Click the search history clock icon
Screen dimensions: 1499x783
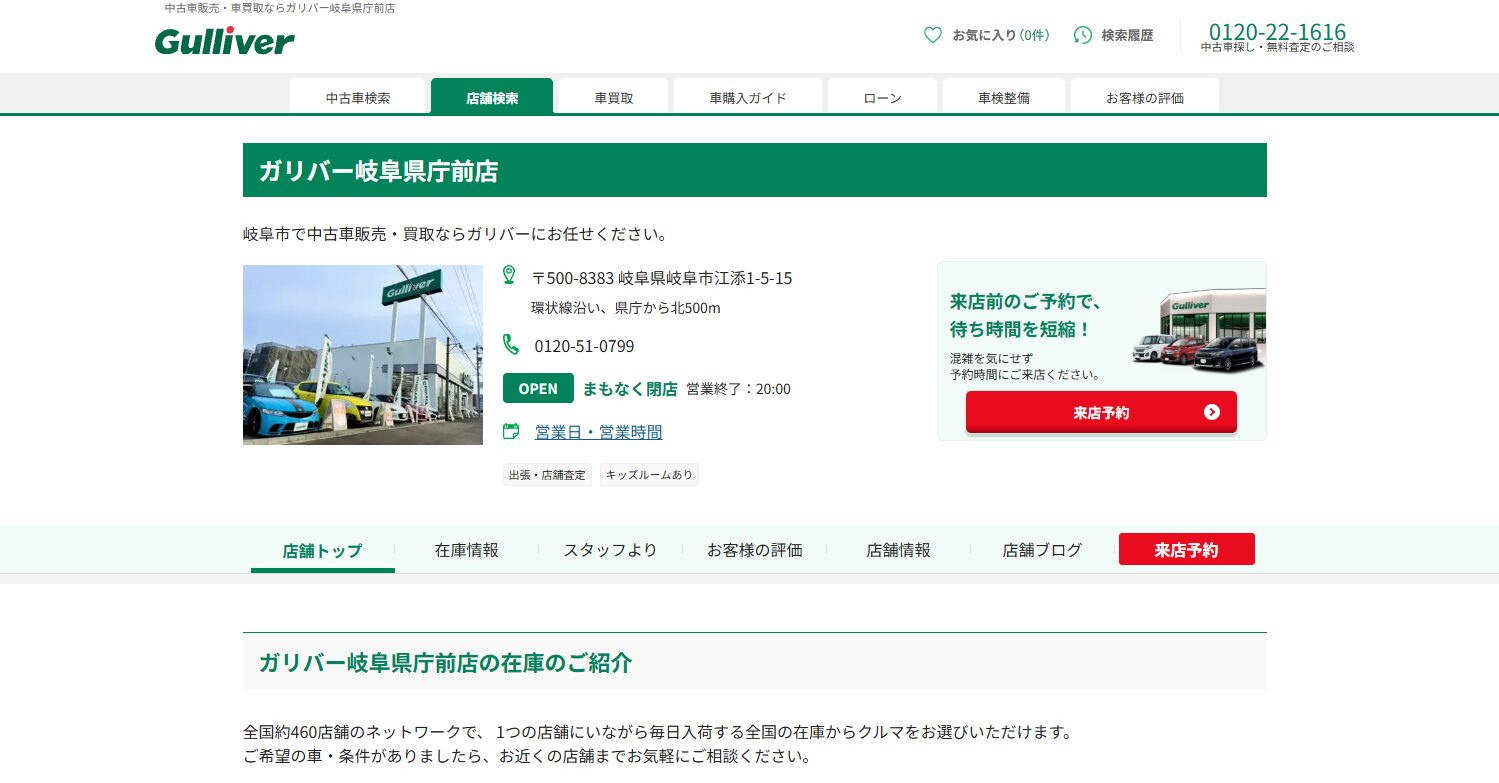coord(1082,35)
